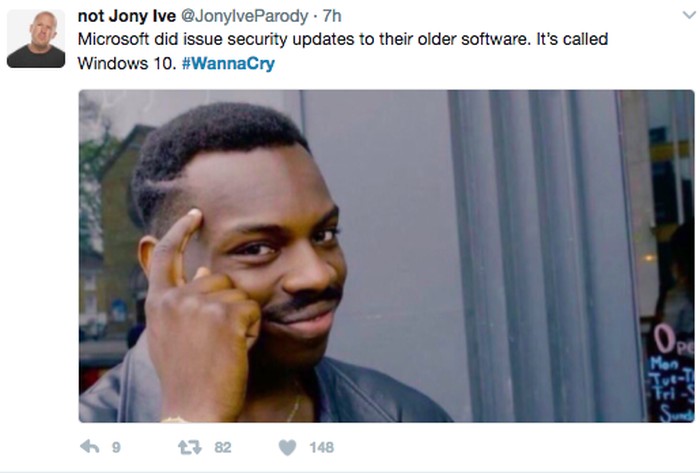Click the like count 148
Screen dimensions: 700x473
(x=321, y=447)
